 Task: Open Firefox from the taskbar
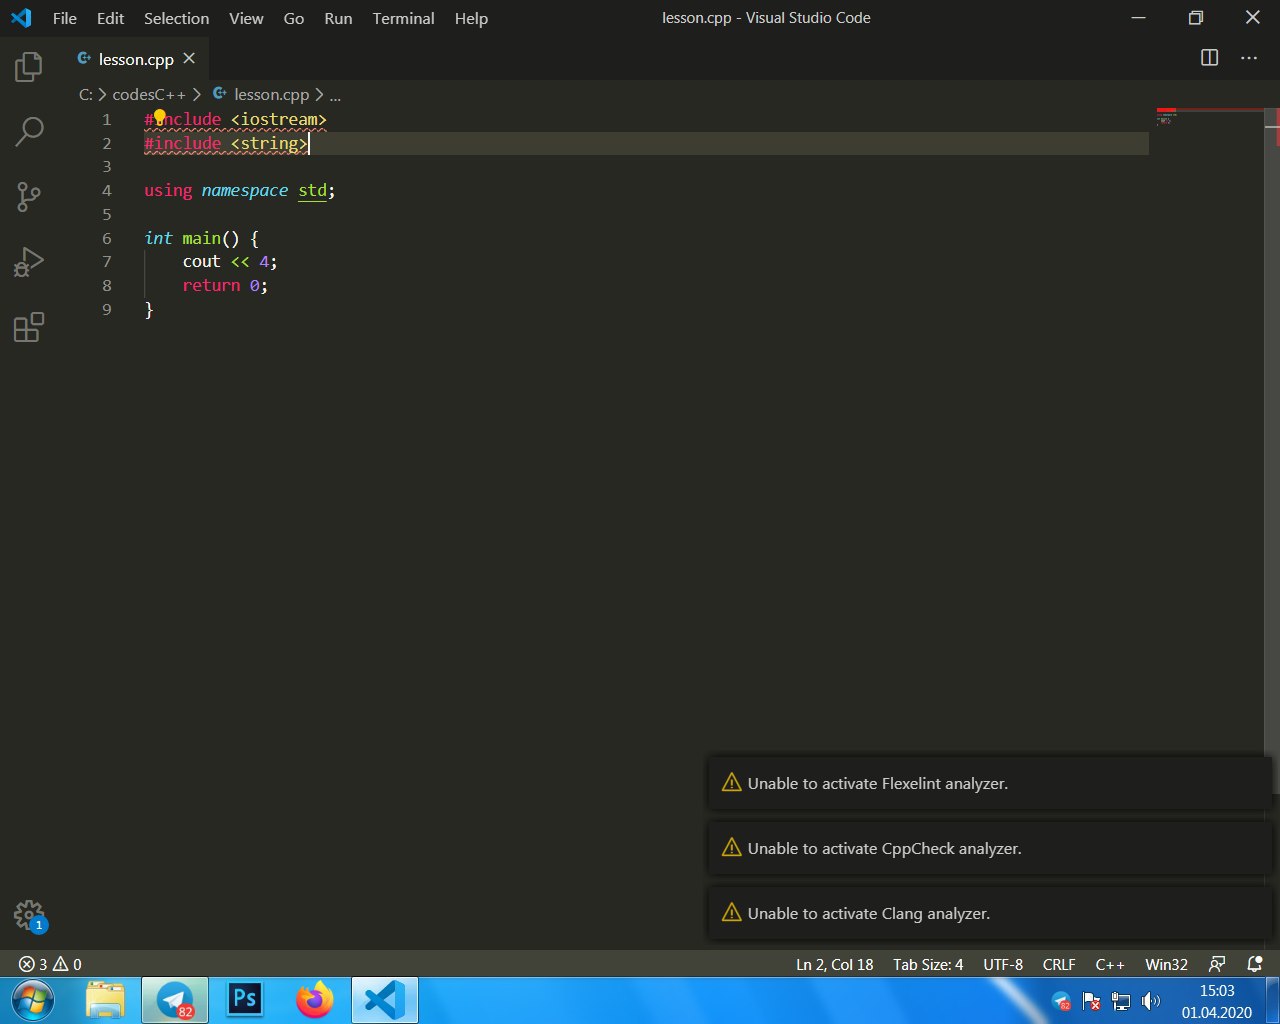[315, 1000]
